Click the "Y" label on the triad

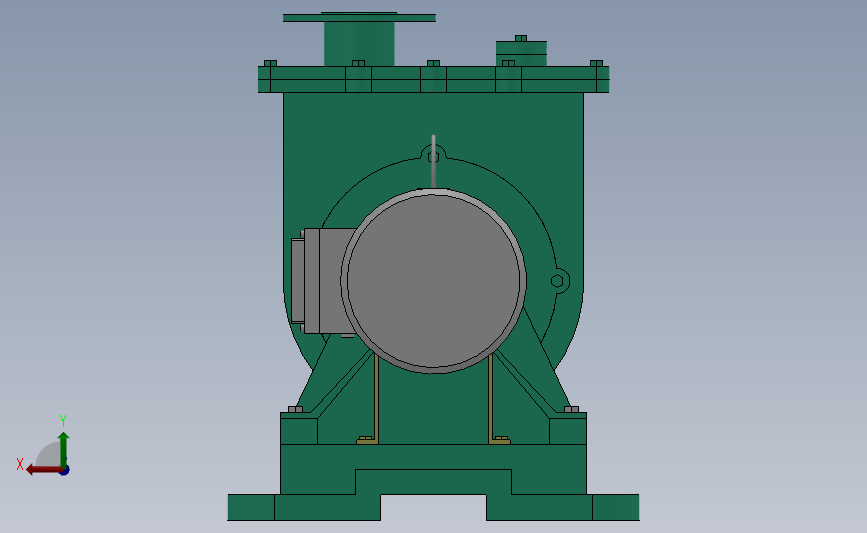click(62, 421)
